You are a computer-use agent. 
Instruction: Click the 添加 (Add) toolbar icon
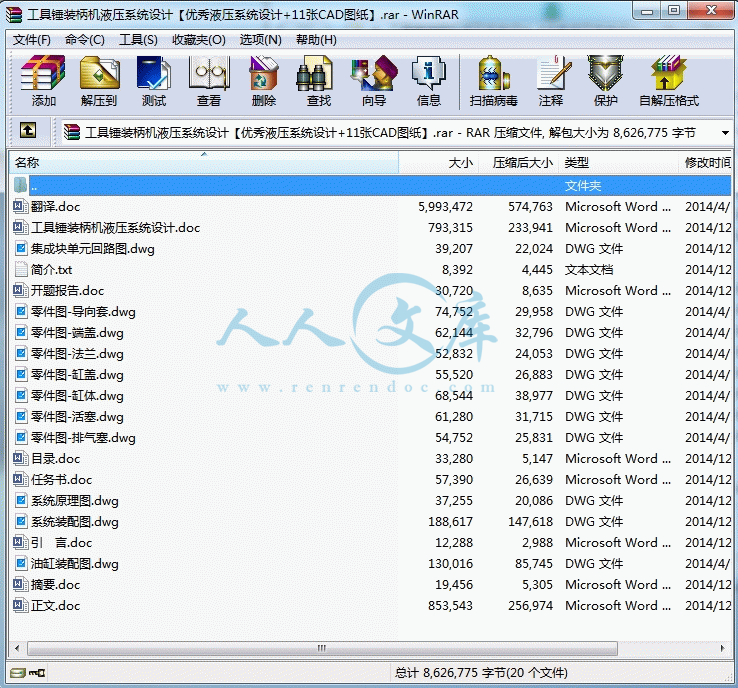click(x=43, y=73)
